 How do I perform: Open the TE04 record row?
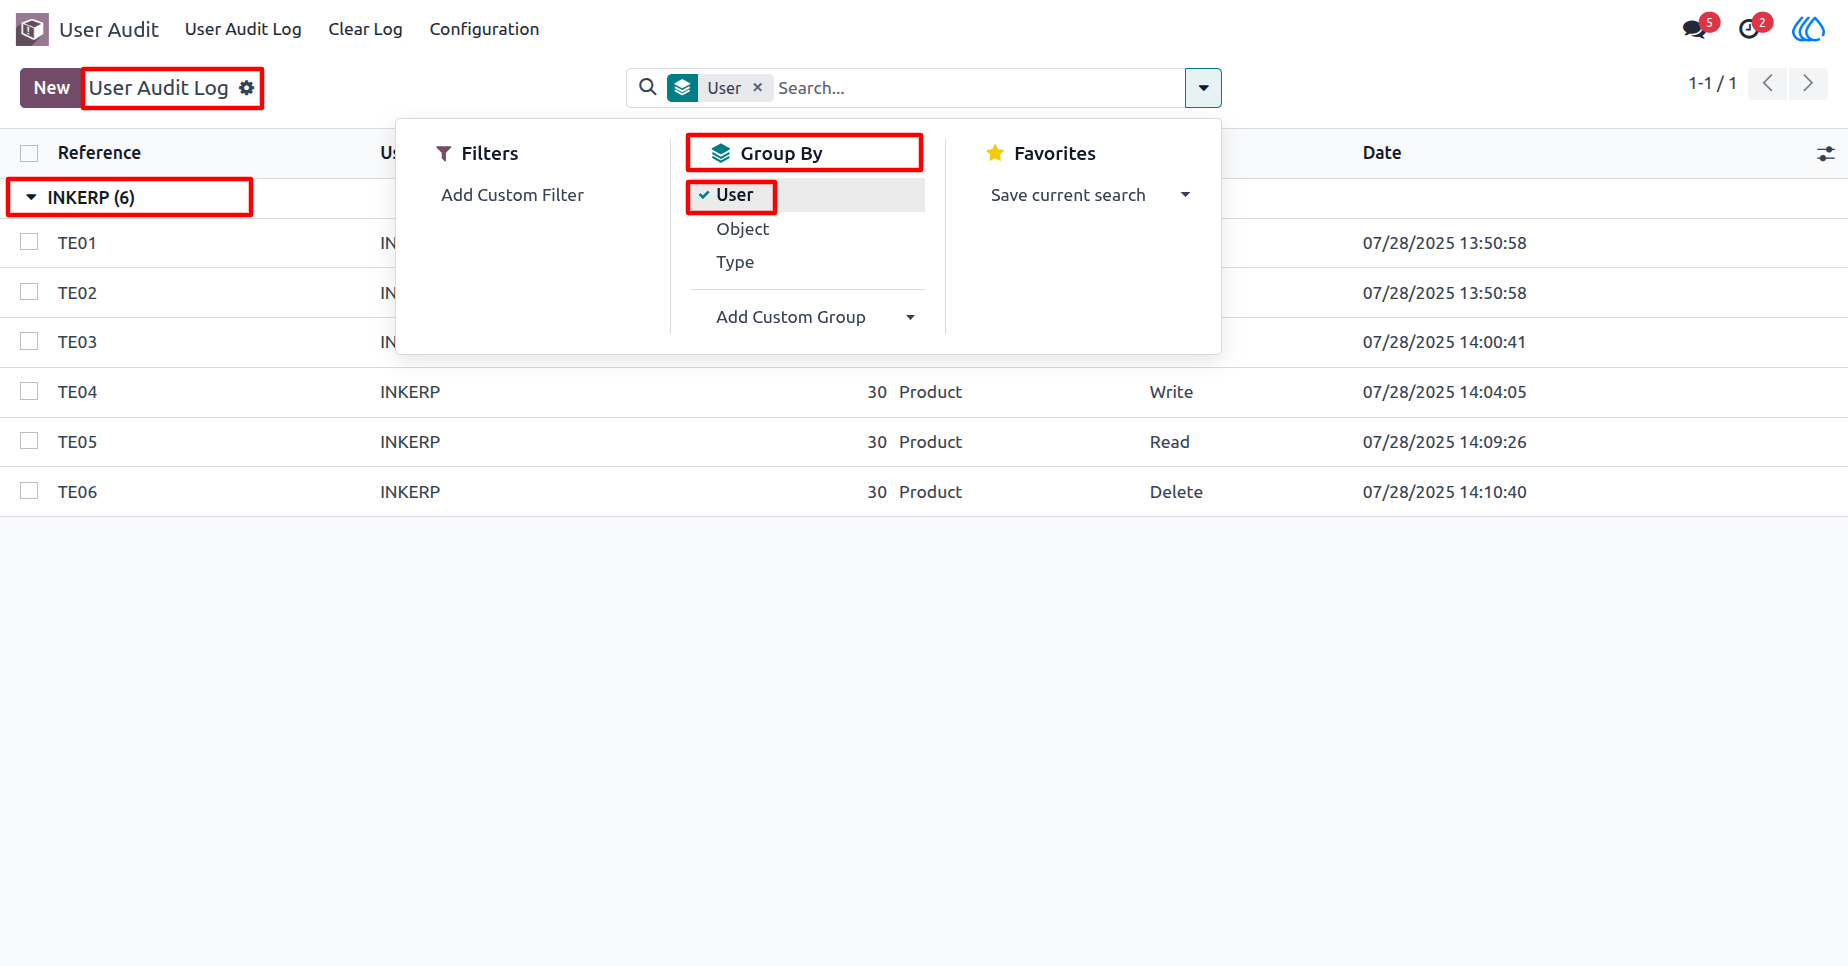[924, 392]
